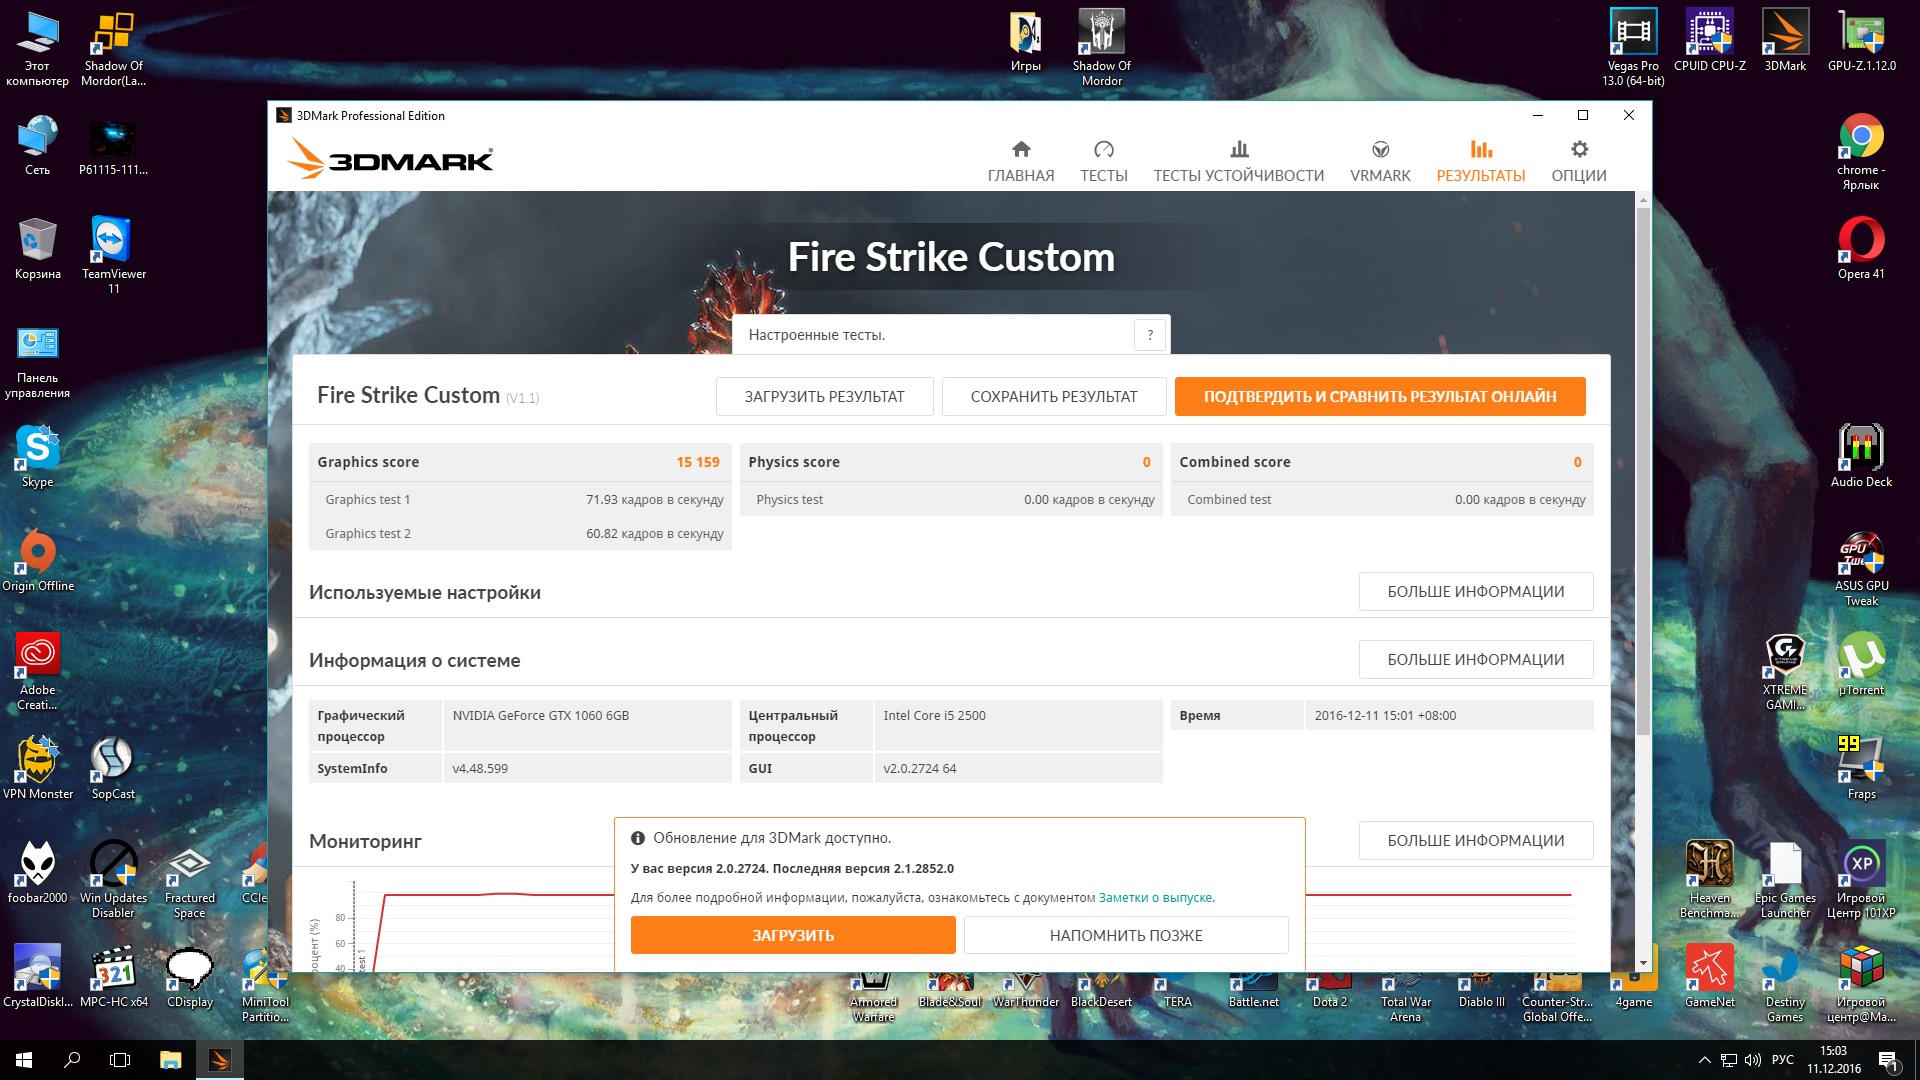Expand more info for Мониторинг section
Image resolution: width=1920 pixels, height=1080 pixels.
(x=1475, y=841)
